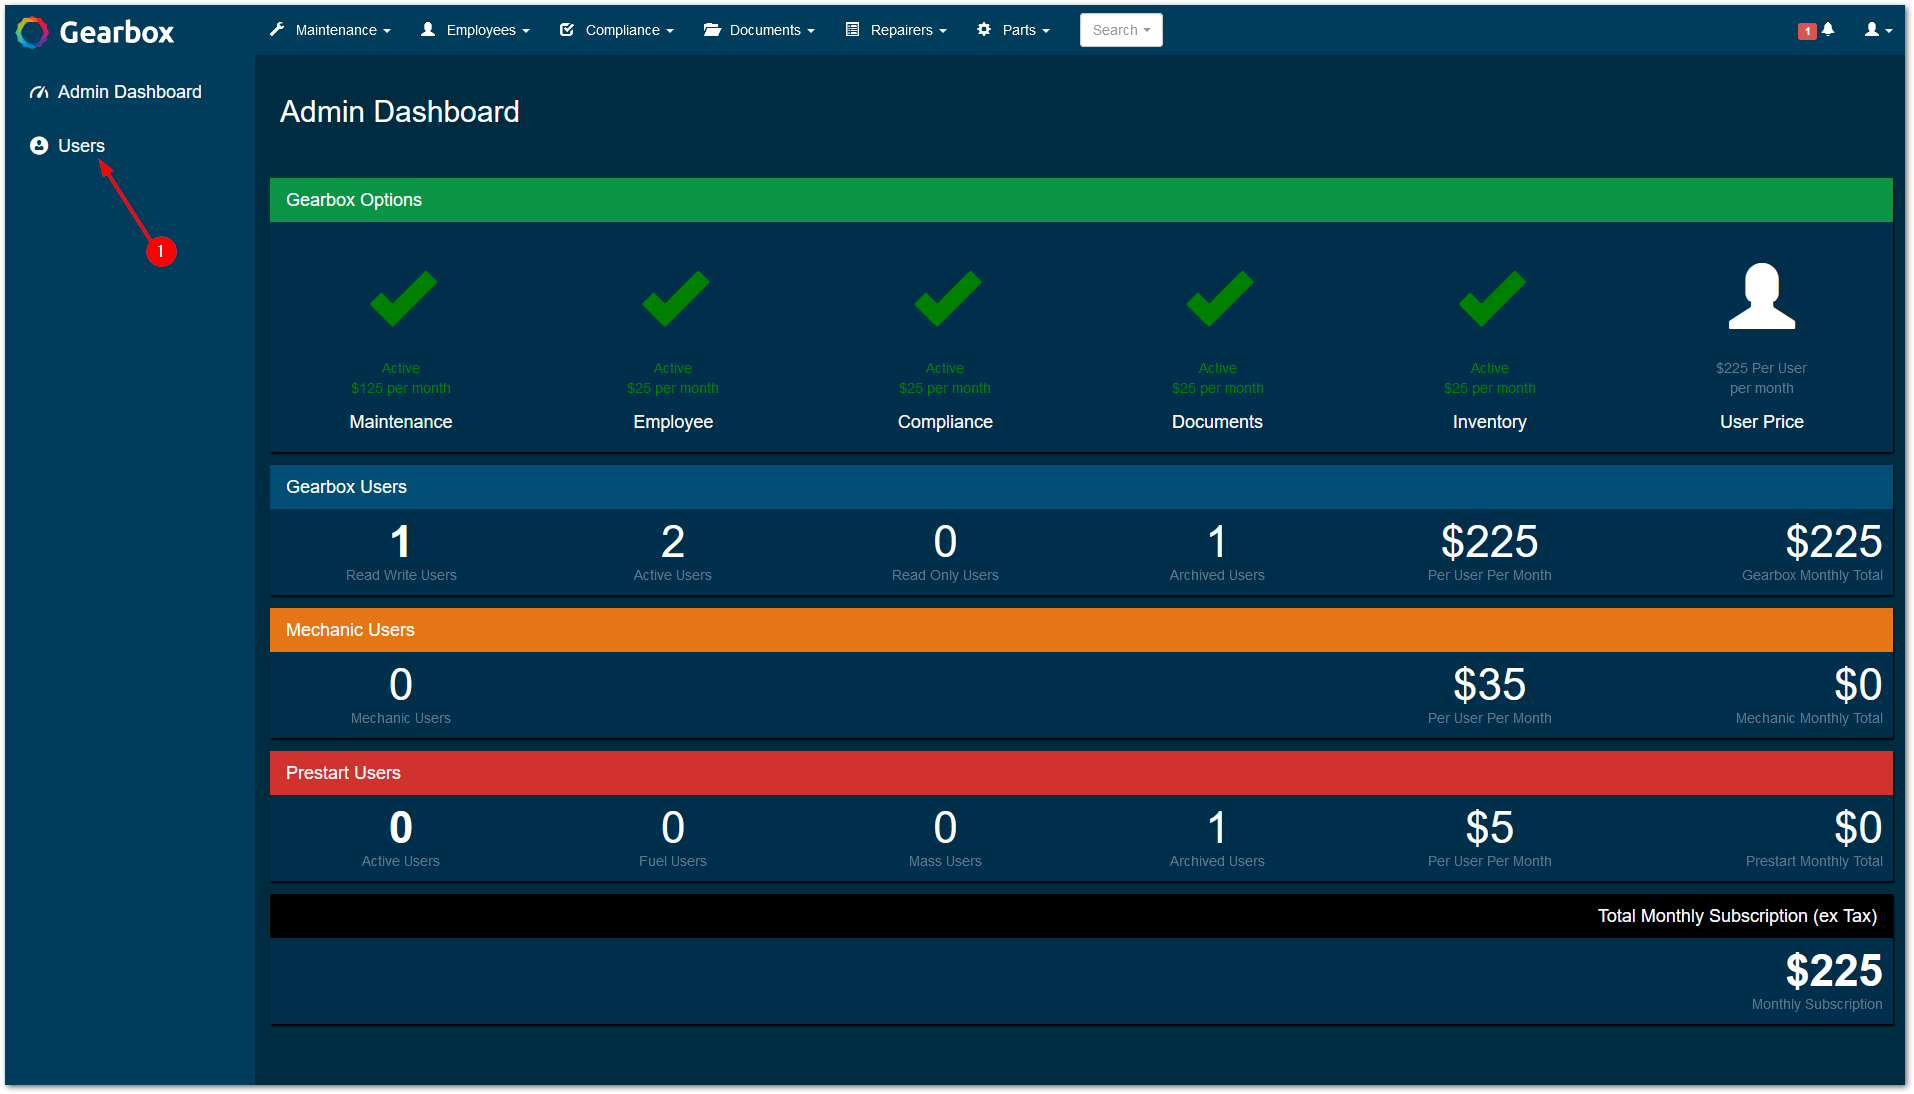Click the Parts gear icon in navbar
1914x1094 pixels.
coord(984,30)
